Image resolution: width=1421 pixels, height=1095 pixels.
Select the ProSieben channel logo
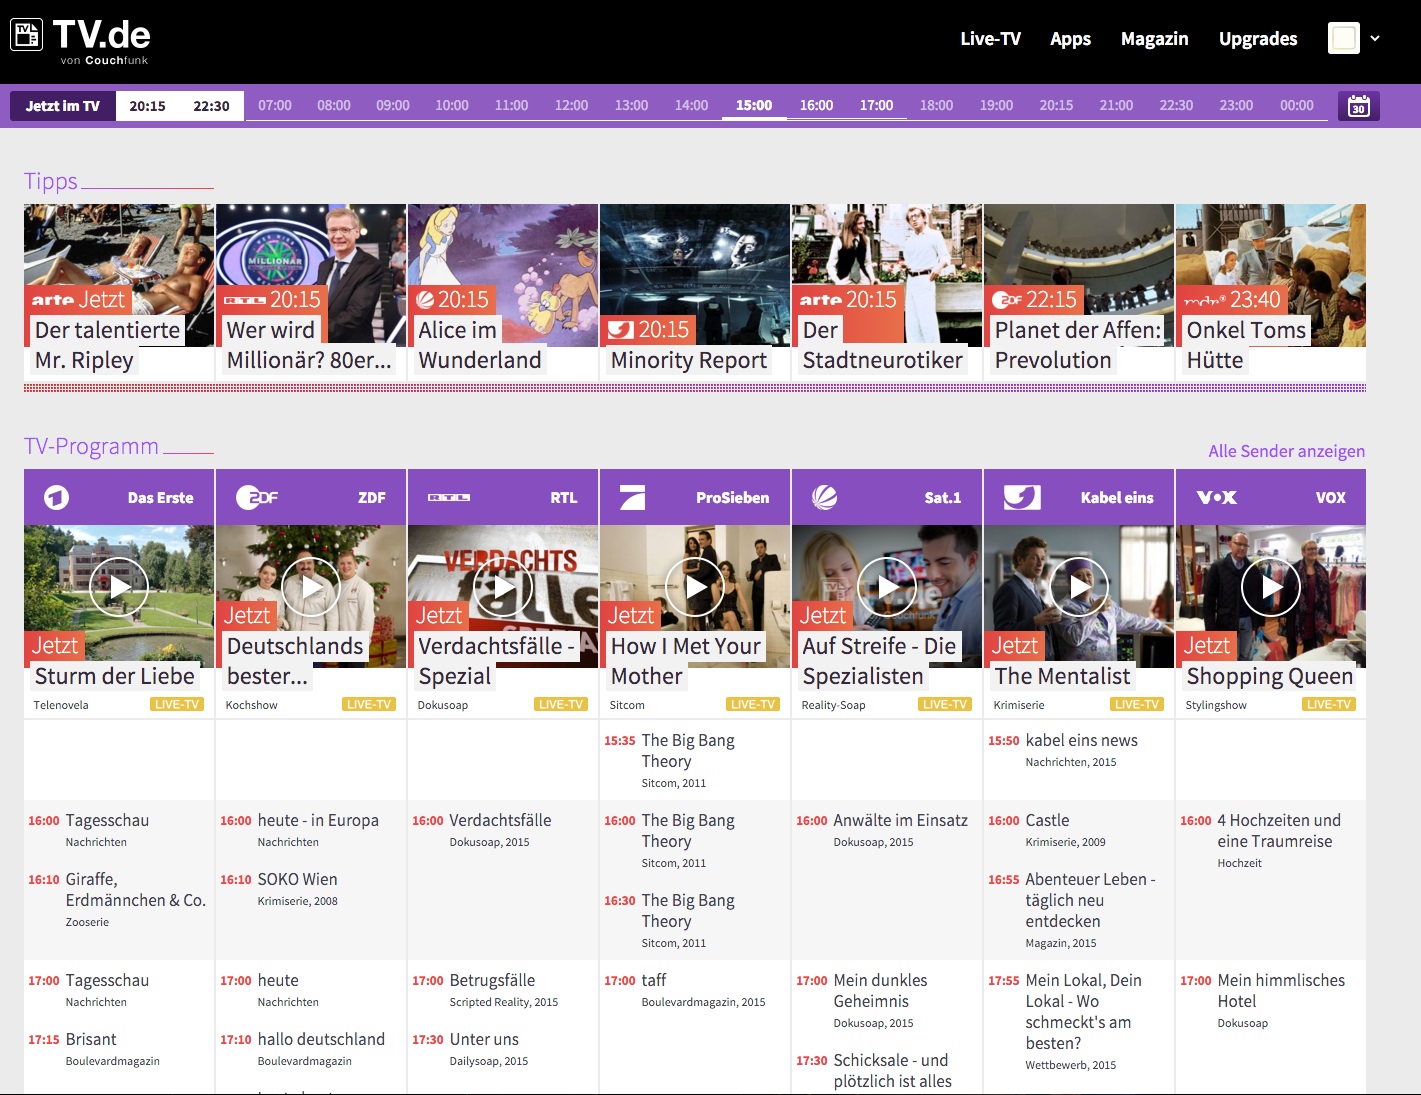(632, 497)
